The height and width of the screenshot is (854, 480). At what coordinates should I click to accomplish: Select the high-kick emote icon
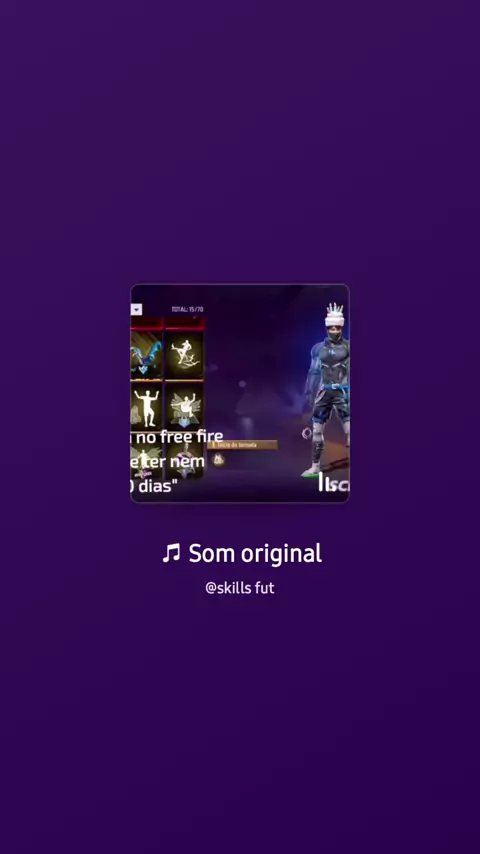click(x=184, y=355)
